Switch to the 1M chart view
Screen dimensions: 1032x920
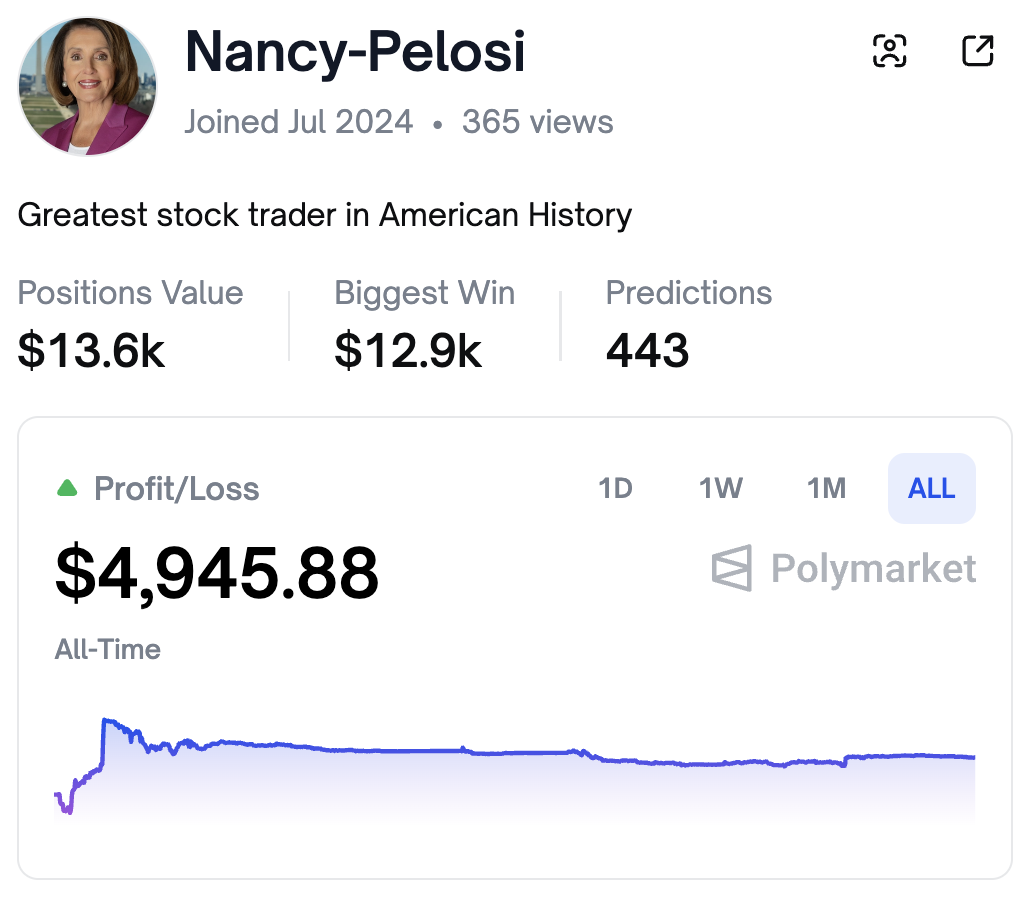[x=827, y=489]
